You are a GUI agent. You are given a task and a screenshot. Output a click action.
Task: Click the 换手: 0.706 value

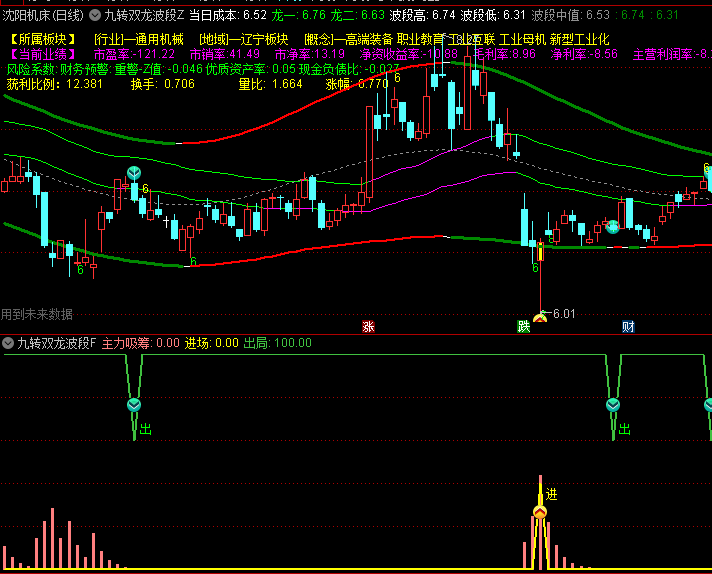pyautogui.click(x=163, y=84)
